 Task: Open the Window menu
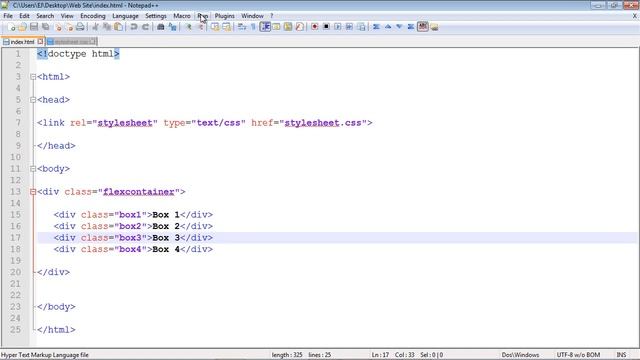(252, 16)
